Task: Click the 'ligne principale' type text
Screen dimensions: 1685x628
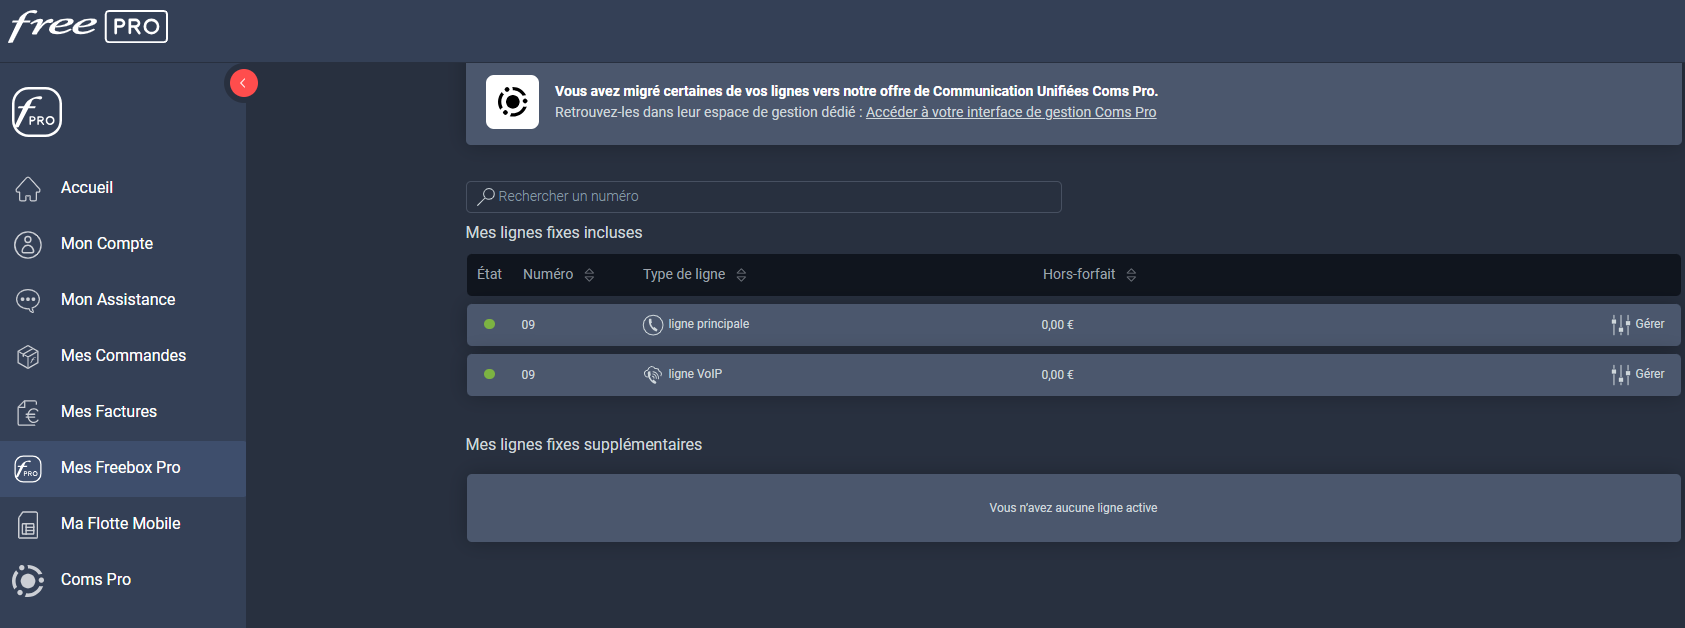Action: point(709,324)
